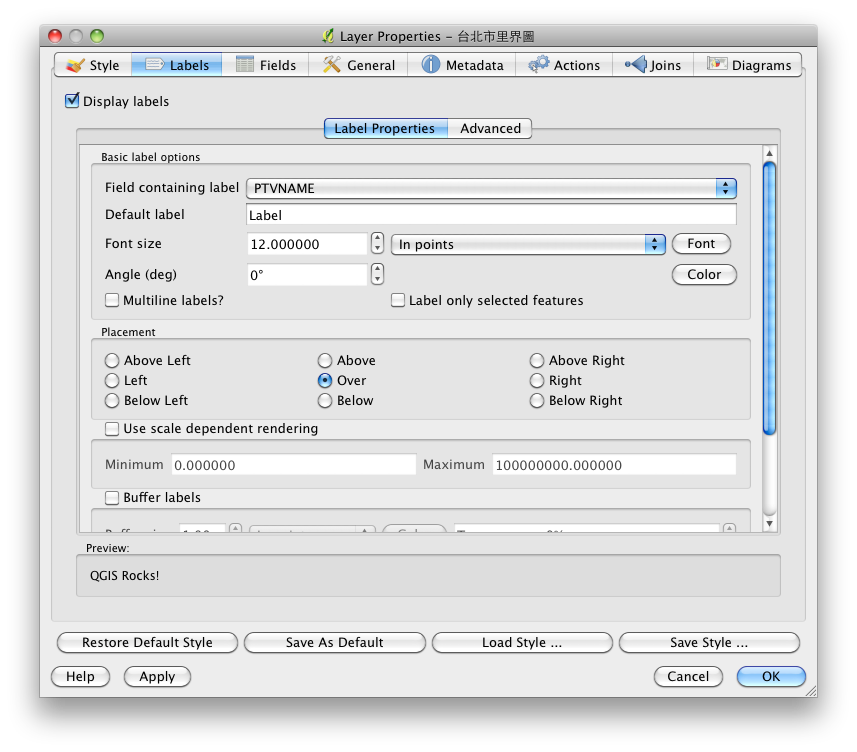Select Above Right placement
The width and height of the screenshot is (857, 752).
coord(537,360)
